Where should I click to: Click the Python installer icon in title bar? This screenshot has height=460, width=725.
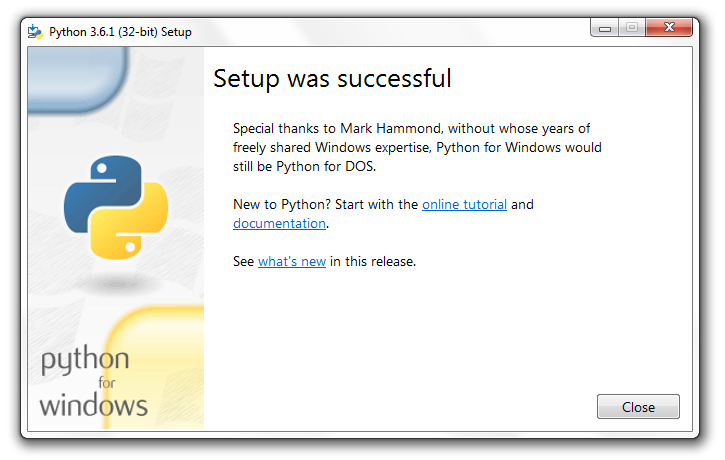(35, 31)
